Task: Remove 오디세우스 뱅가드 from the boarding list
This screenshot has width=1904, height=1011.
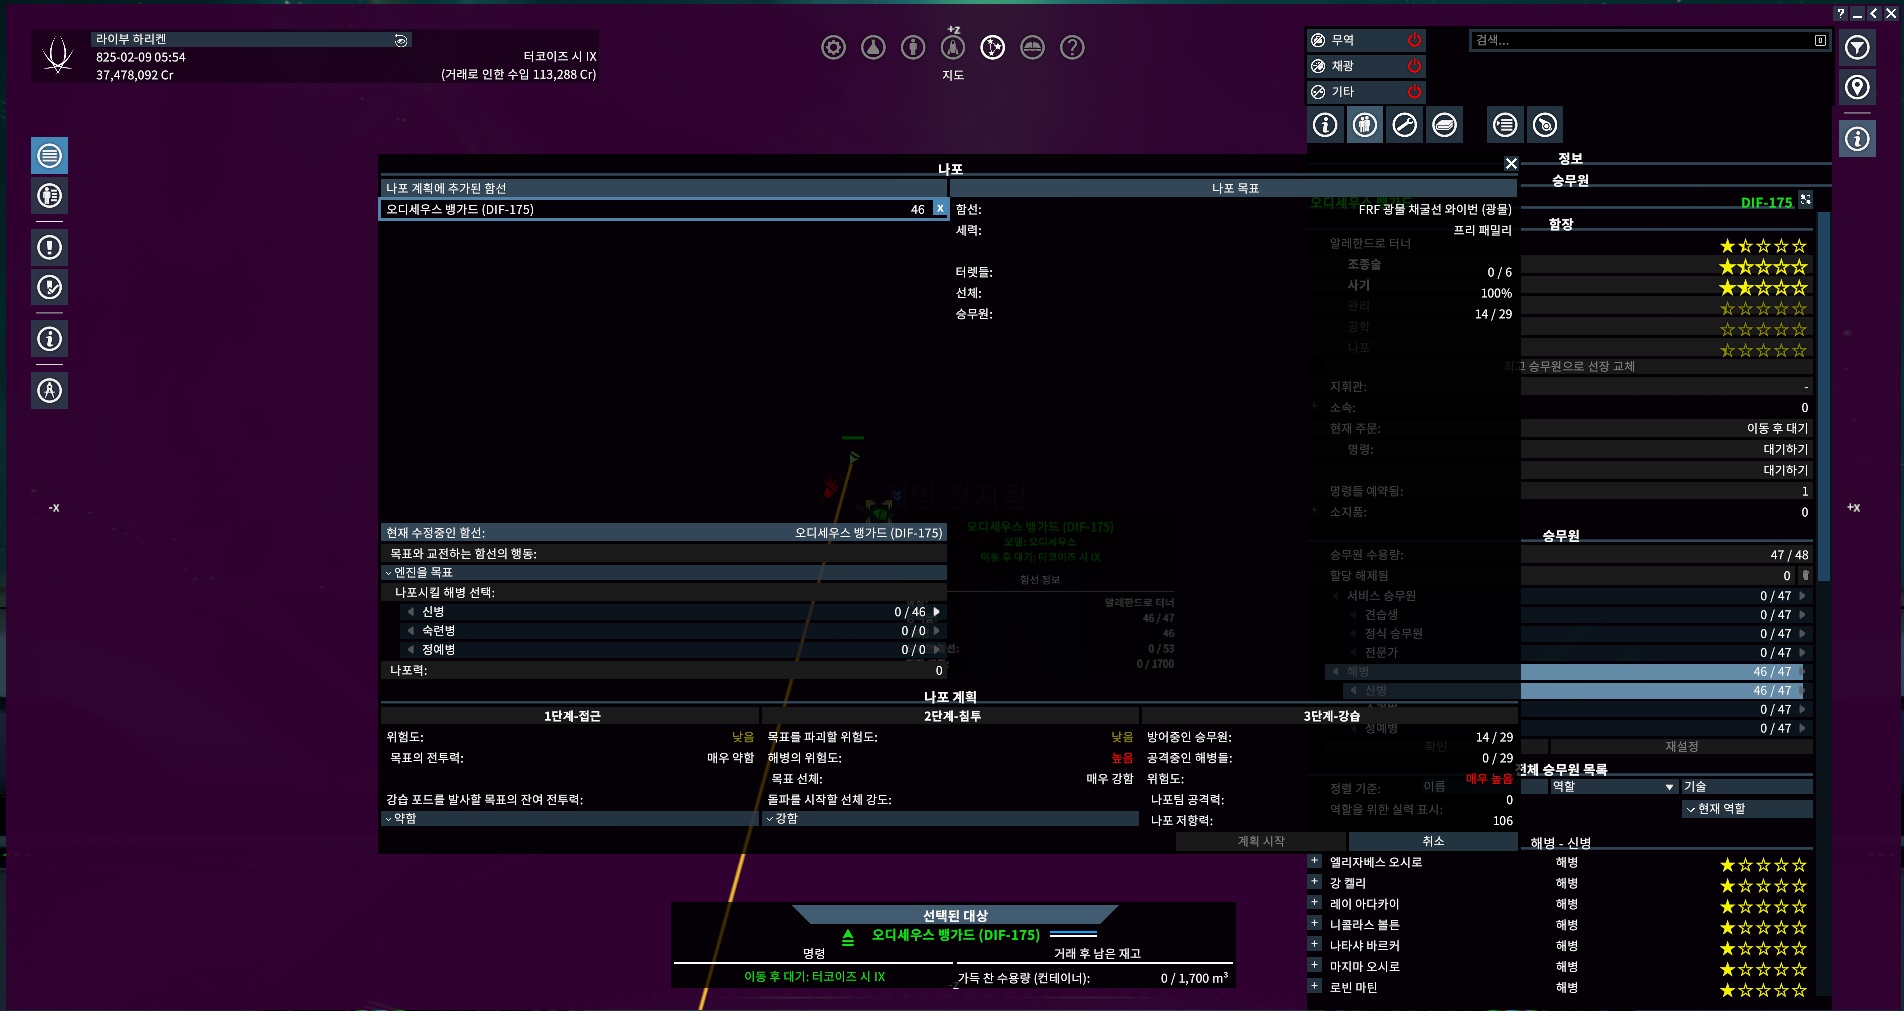Action: pyautogui.click(x=939, y=208)
